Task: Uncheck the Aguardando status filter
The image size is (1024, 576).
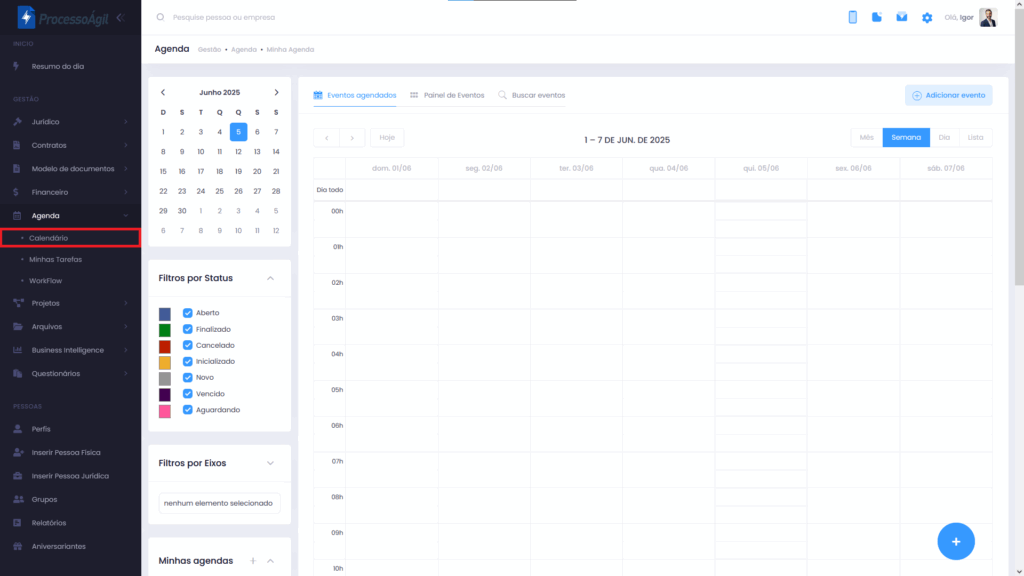Action: pos(187,409)
